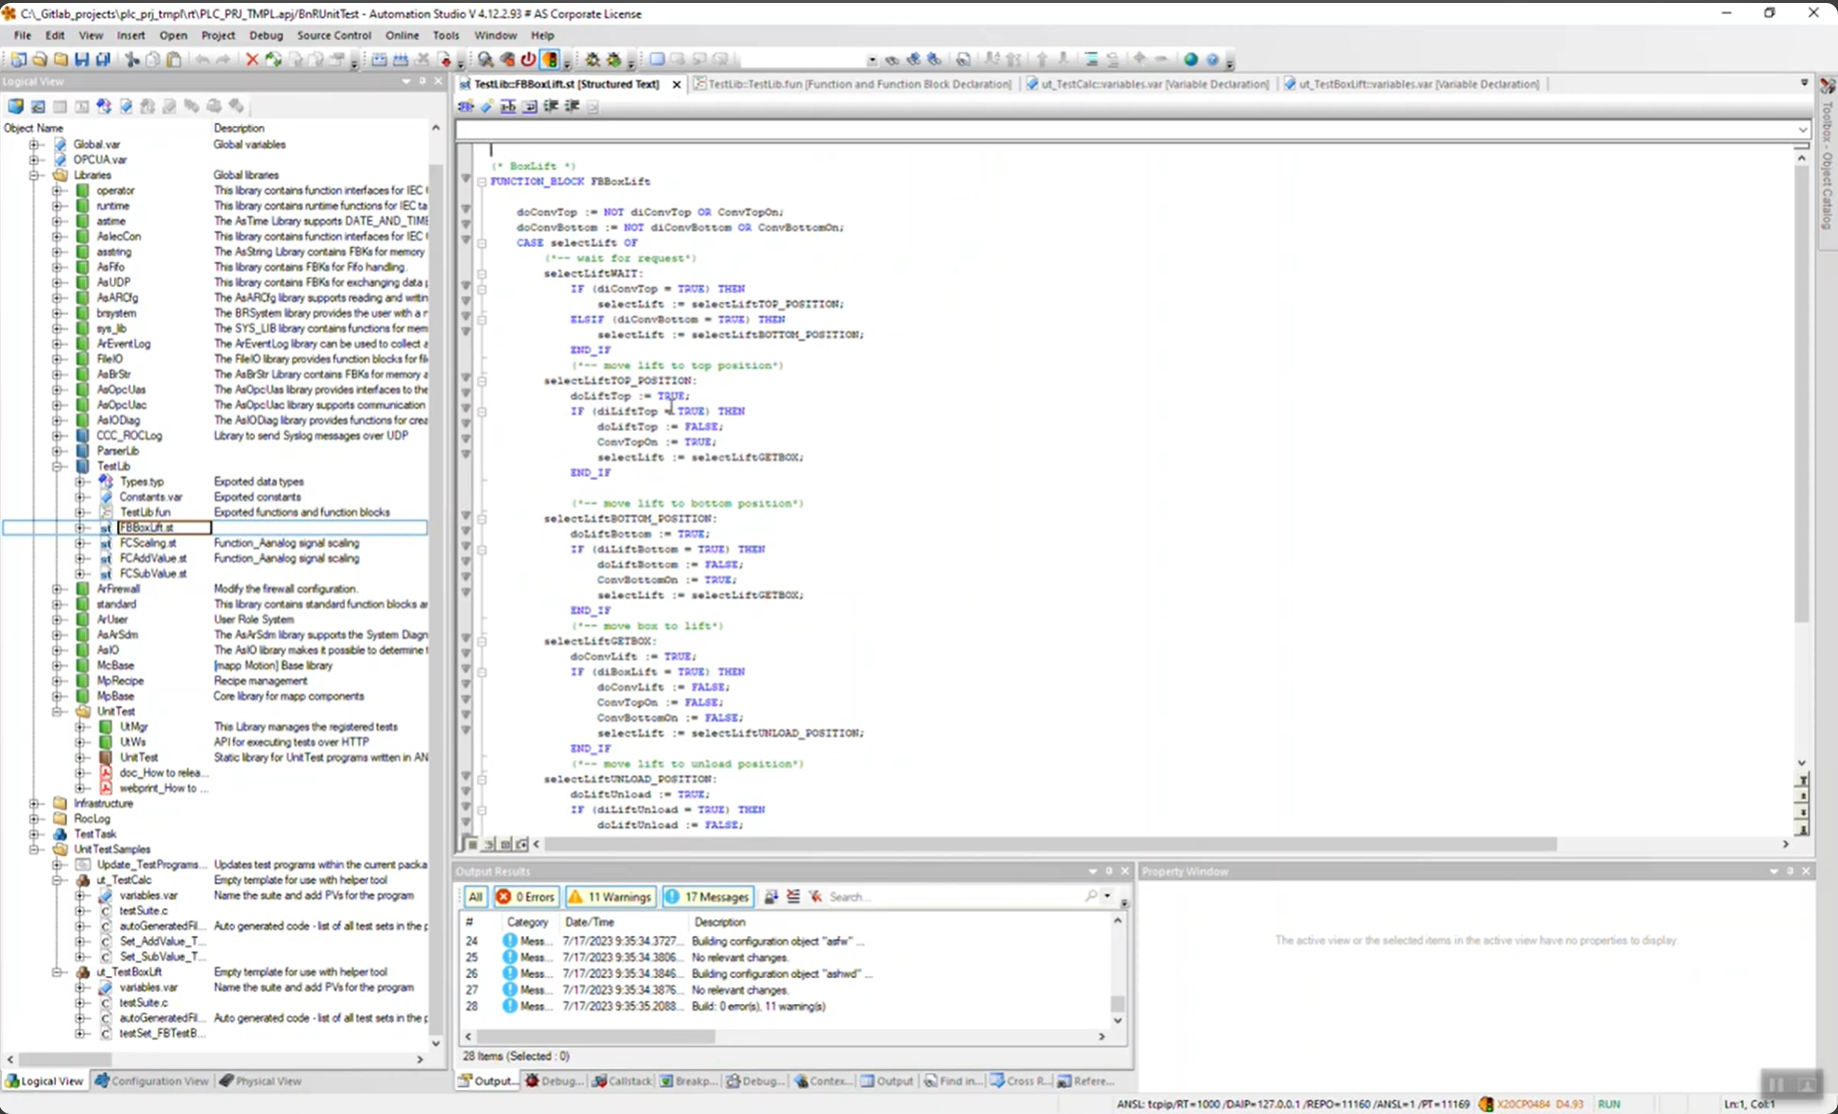The image size is (1838, 1114).
Task: Open the Source Control menu
Action: [x=334, y=35]
